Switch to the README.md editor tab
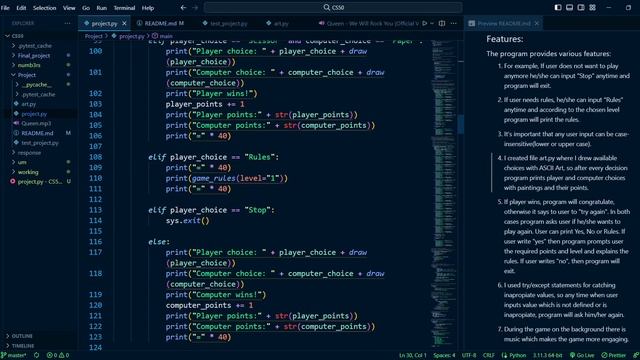This screenshot has height=360, width=640. [160, 24]
